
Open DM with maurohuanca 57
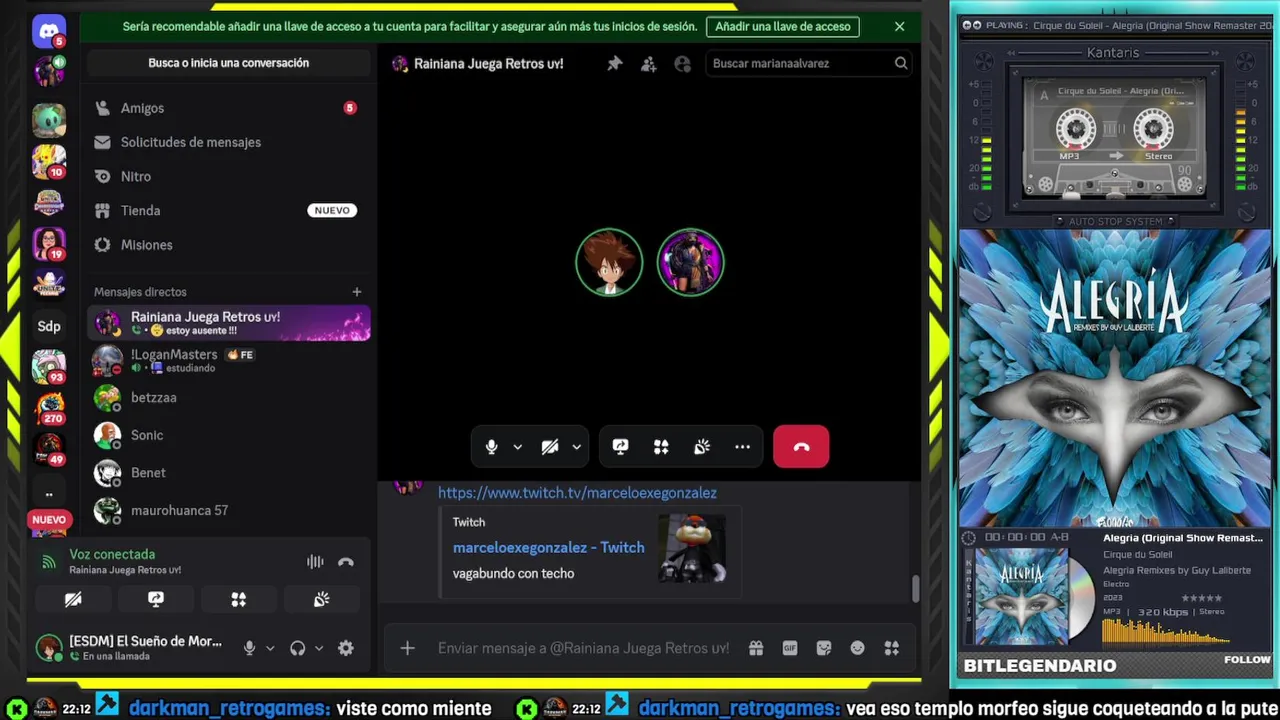click(228, 510)
